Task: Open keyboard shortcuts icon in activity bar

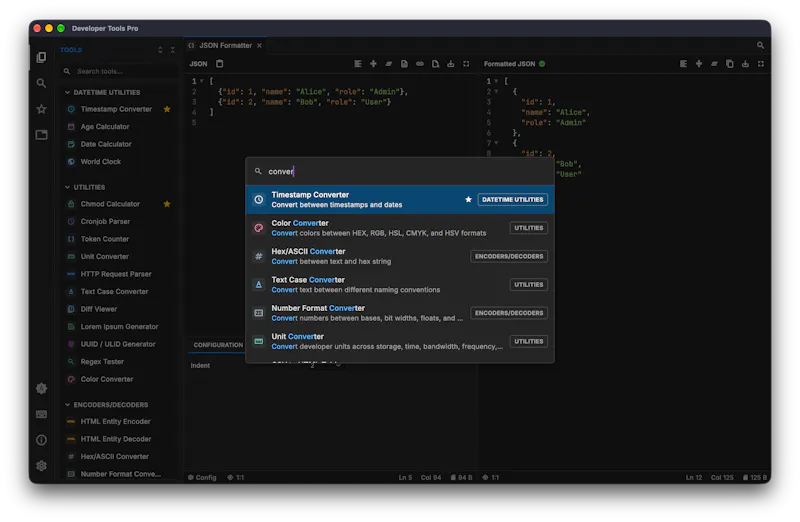Action: coord(41,414)
